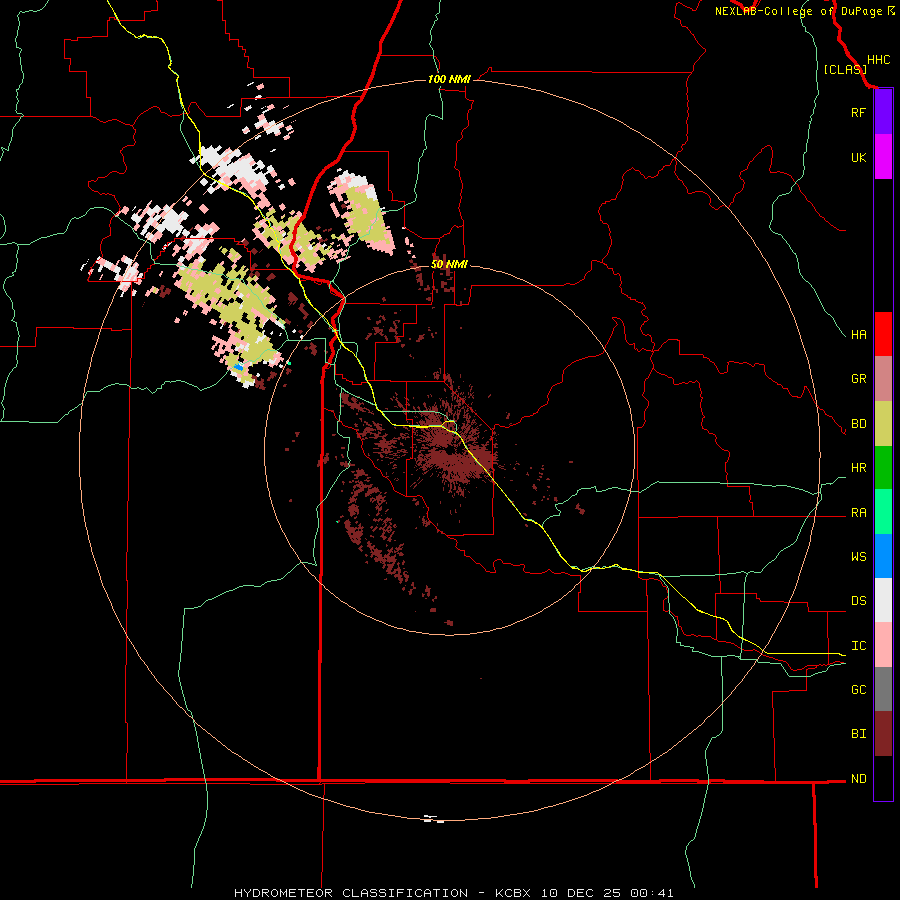
Task: Click the HR legend label
Action: tap(858, 468)
